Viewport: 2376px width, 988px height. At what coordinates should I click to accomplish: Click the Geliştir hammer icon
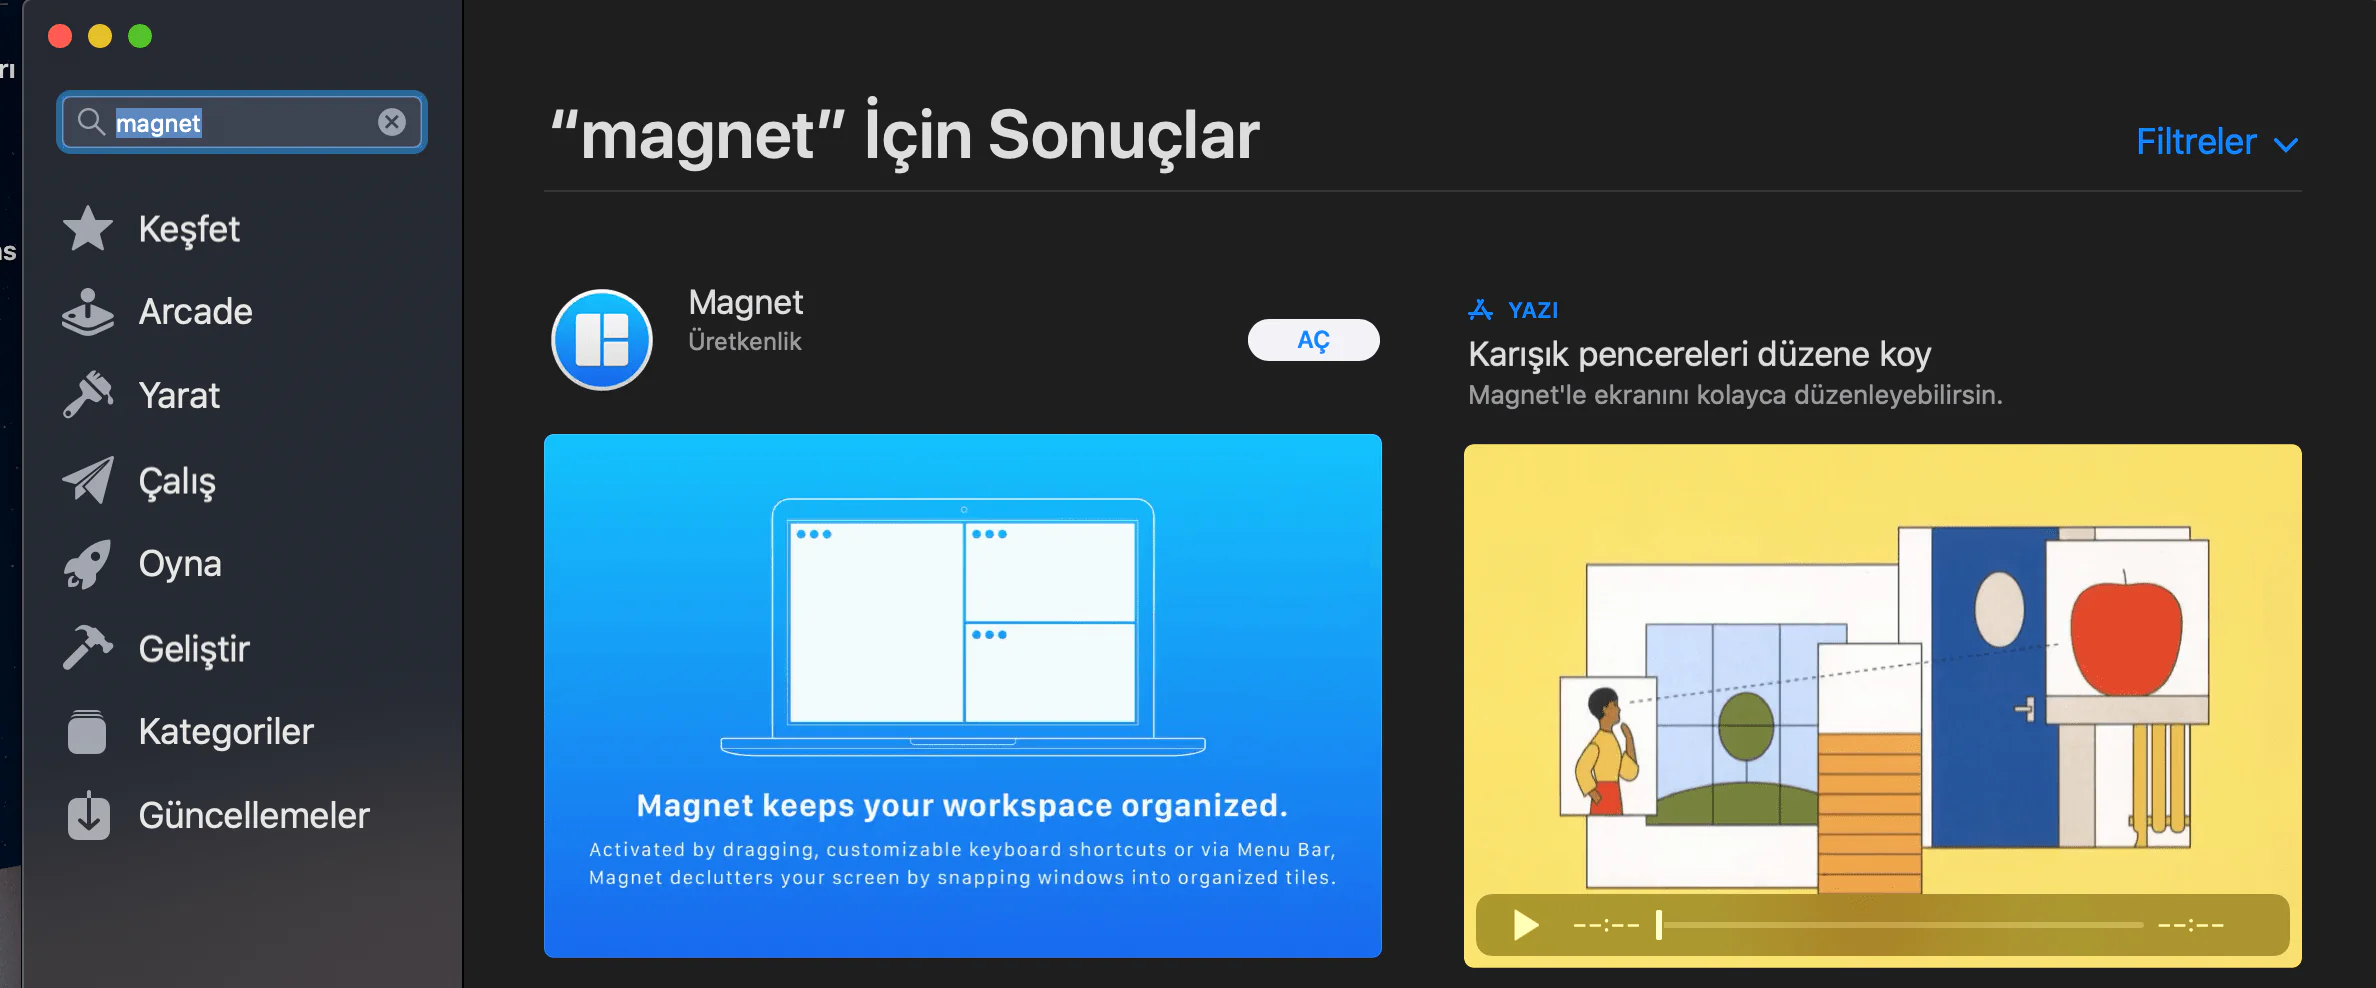(x=88, y=648)
